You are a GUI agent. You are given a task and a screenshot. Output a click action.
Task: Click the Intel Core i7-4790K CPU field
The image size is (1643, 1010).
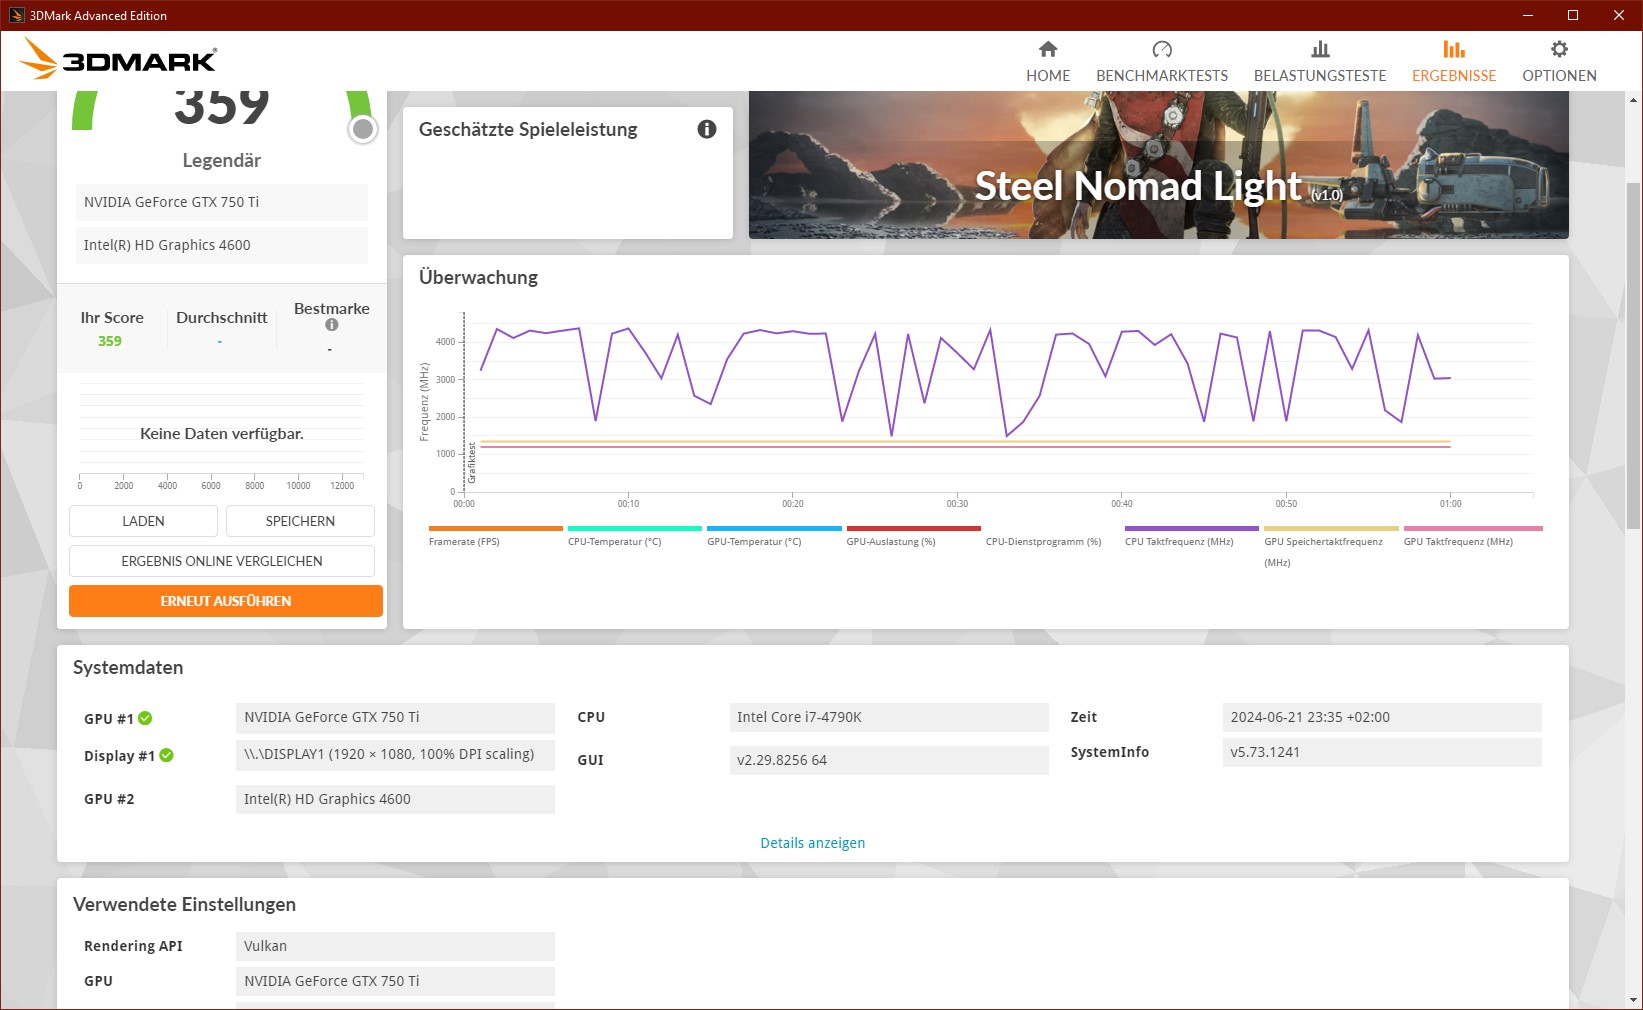click(889, 717)
